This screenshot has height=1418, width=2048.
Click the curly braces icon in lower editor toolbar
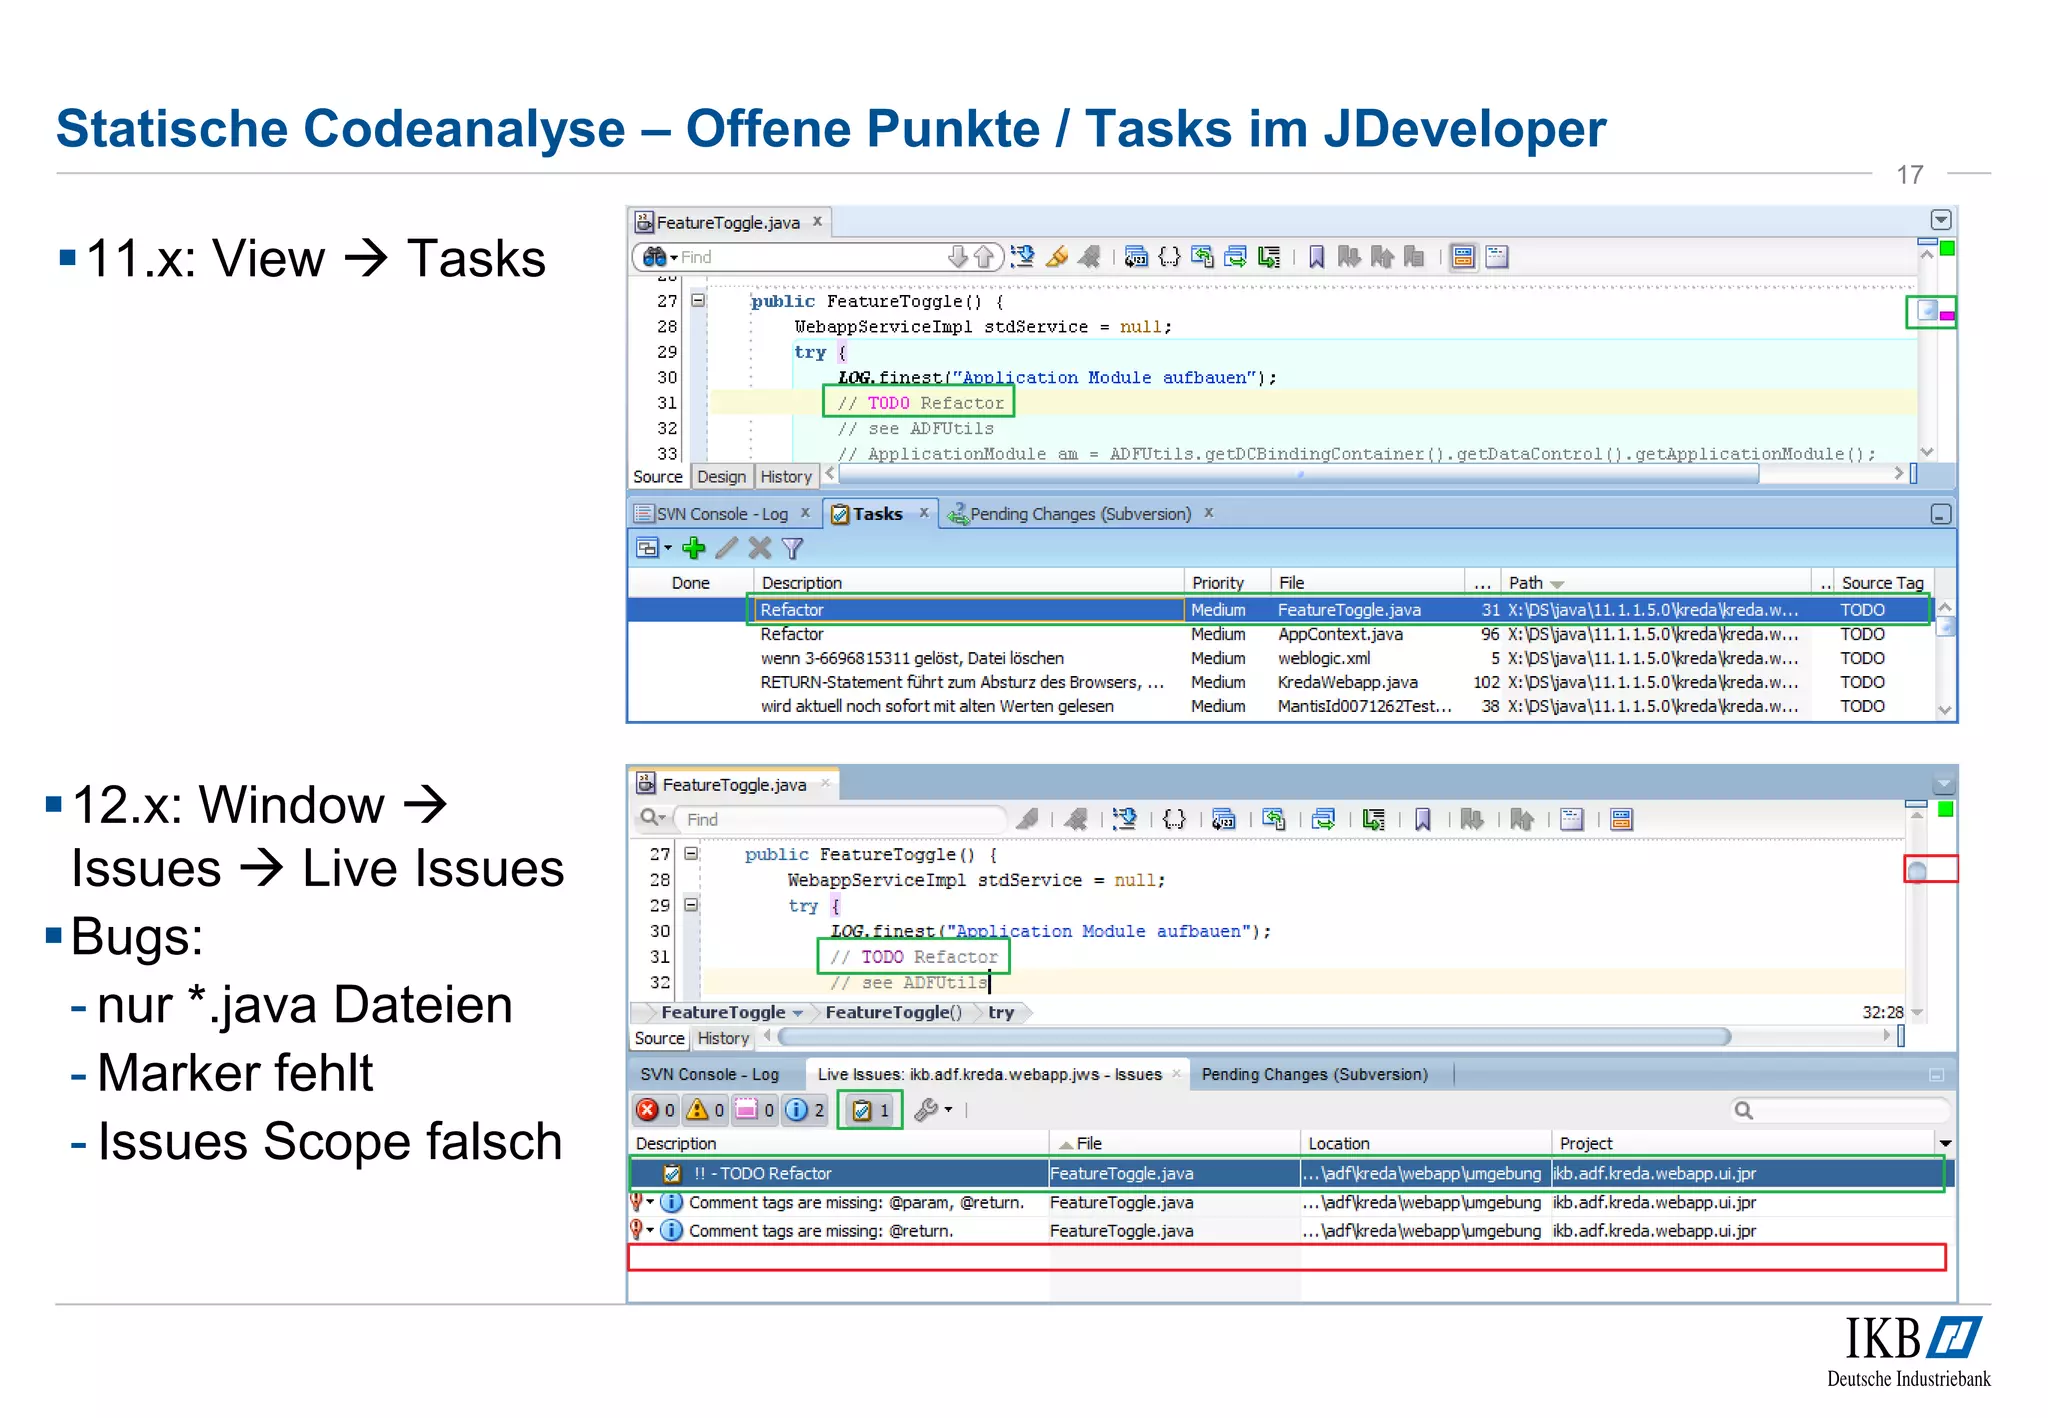(x=1174, y=819)
